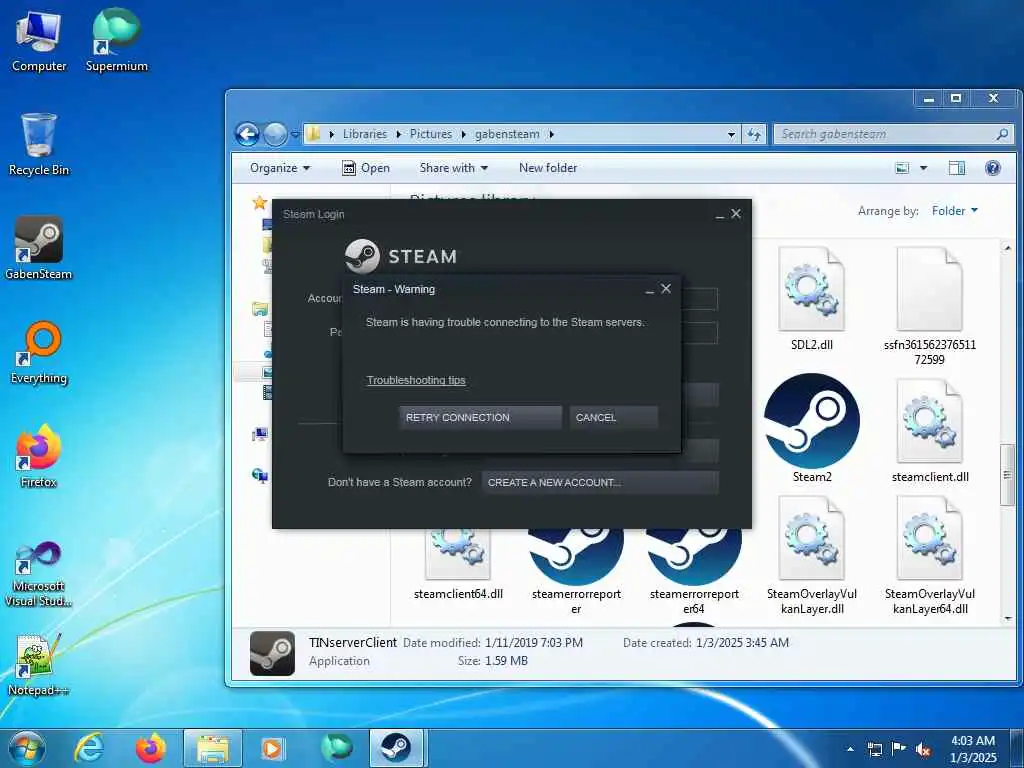Open Explorer help with the question mark icon

(x=993, y=168)
